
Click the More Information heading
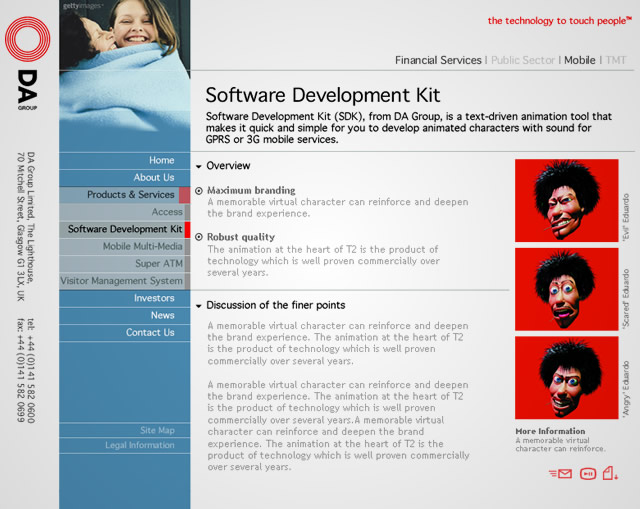pos(550,431)
